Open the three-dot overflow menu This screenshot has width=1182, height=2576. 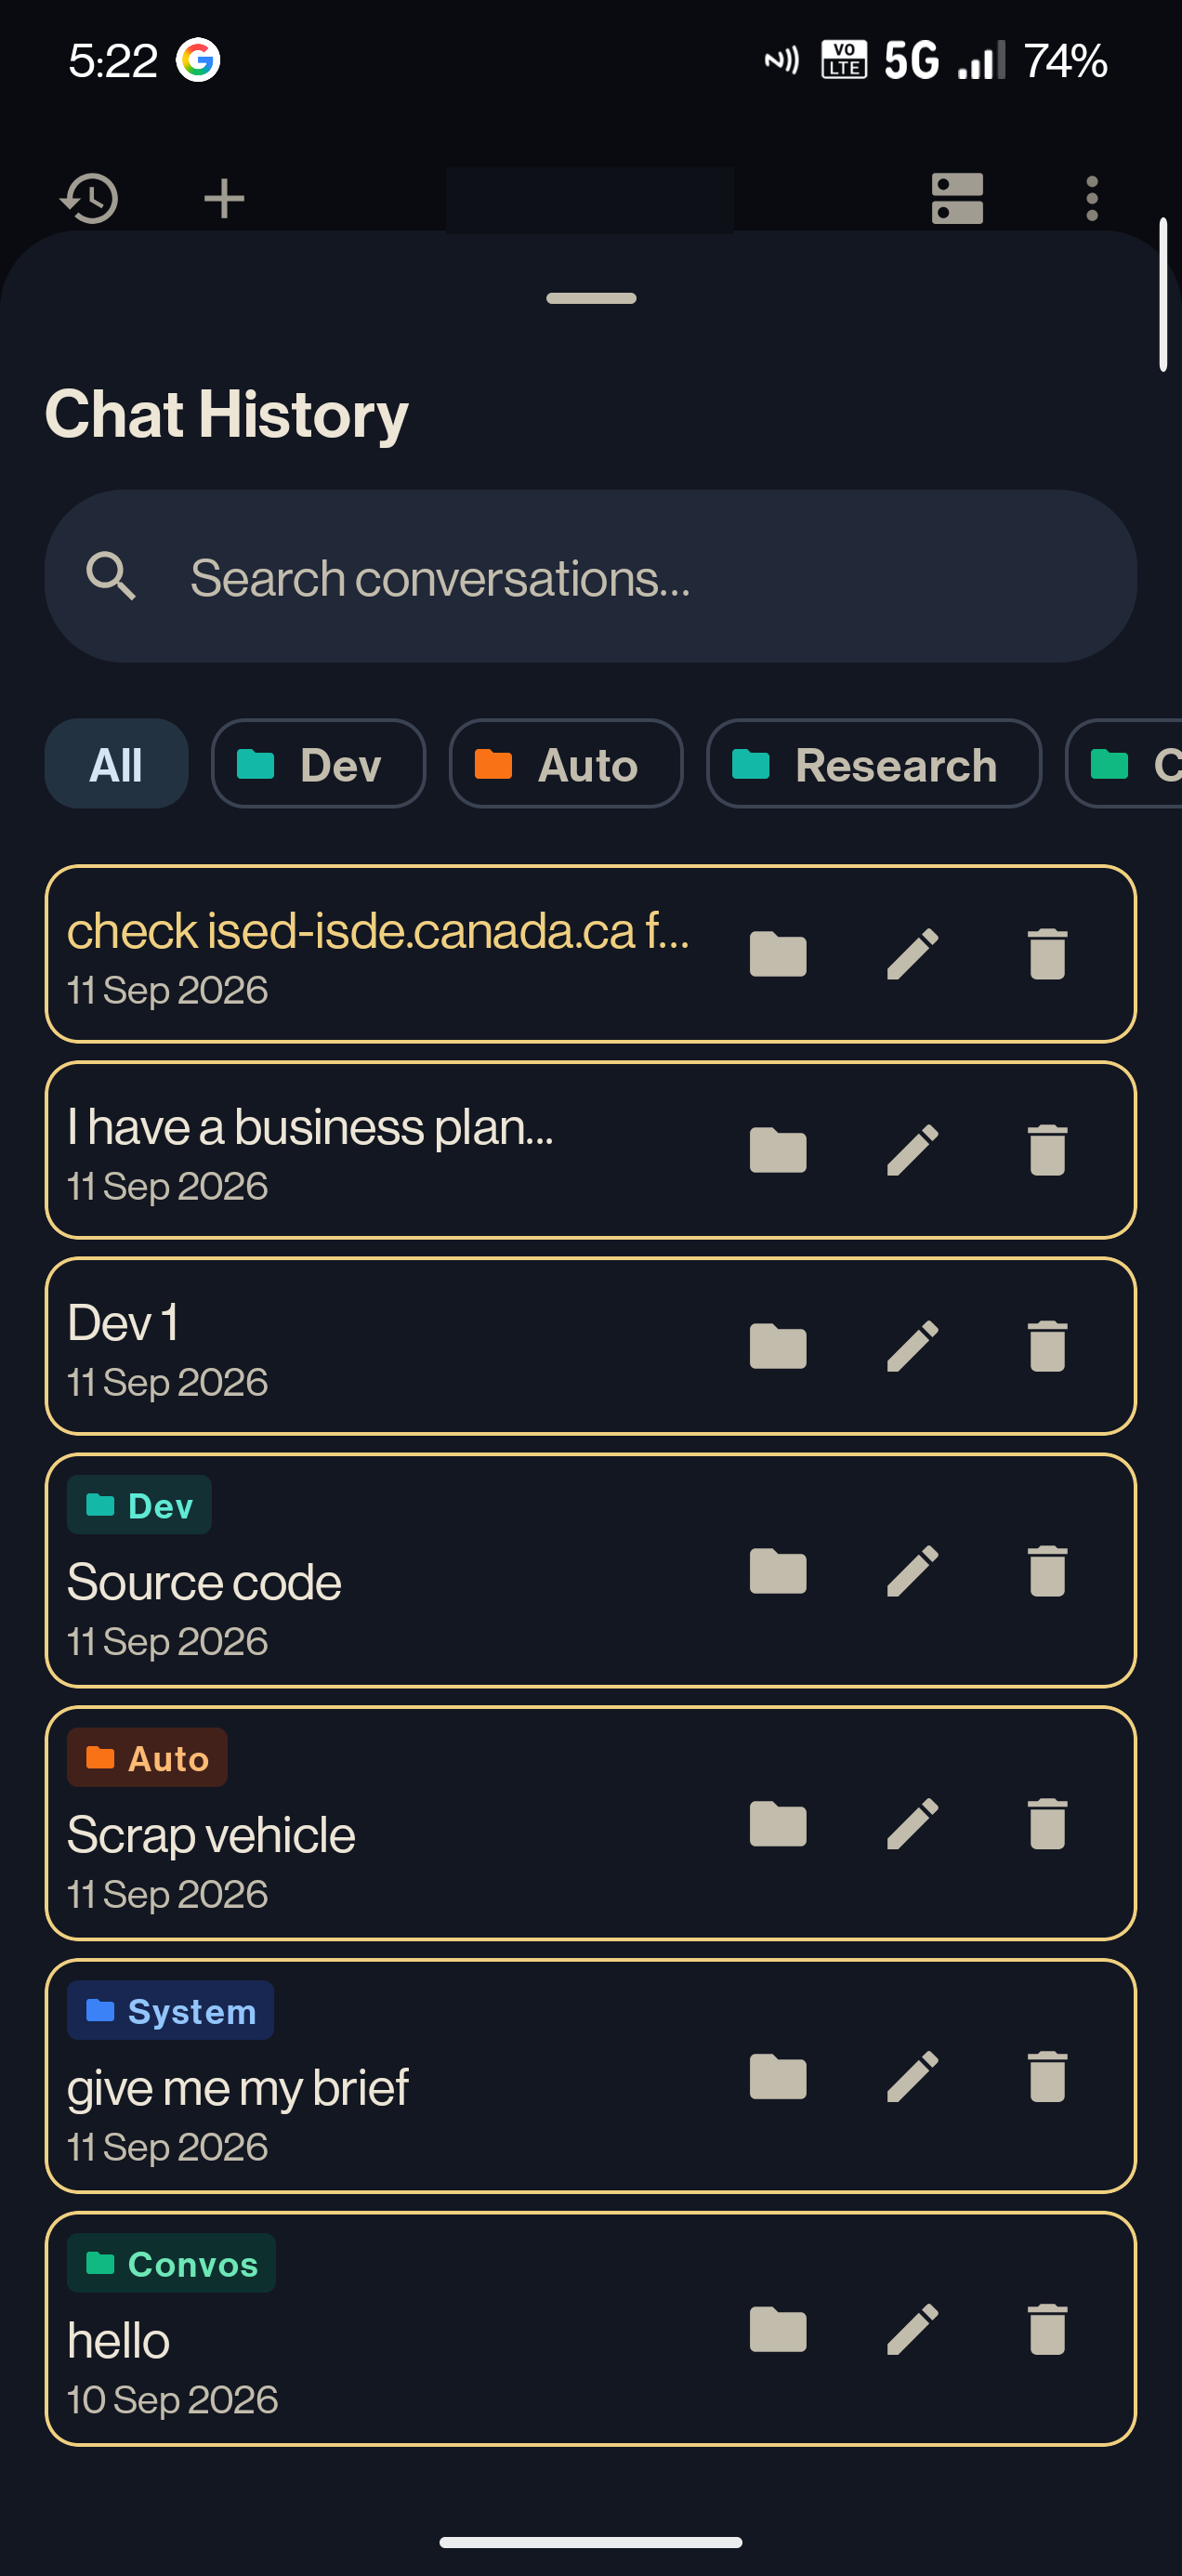point(1092,198)
